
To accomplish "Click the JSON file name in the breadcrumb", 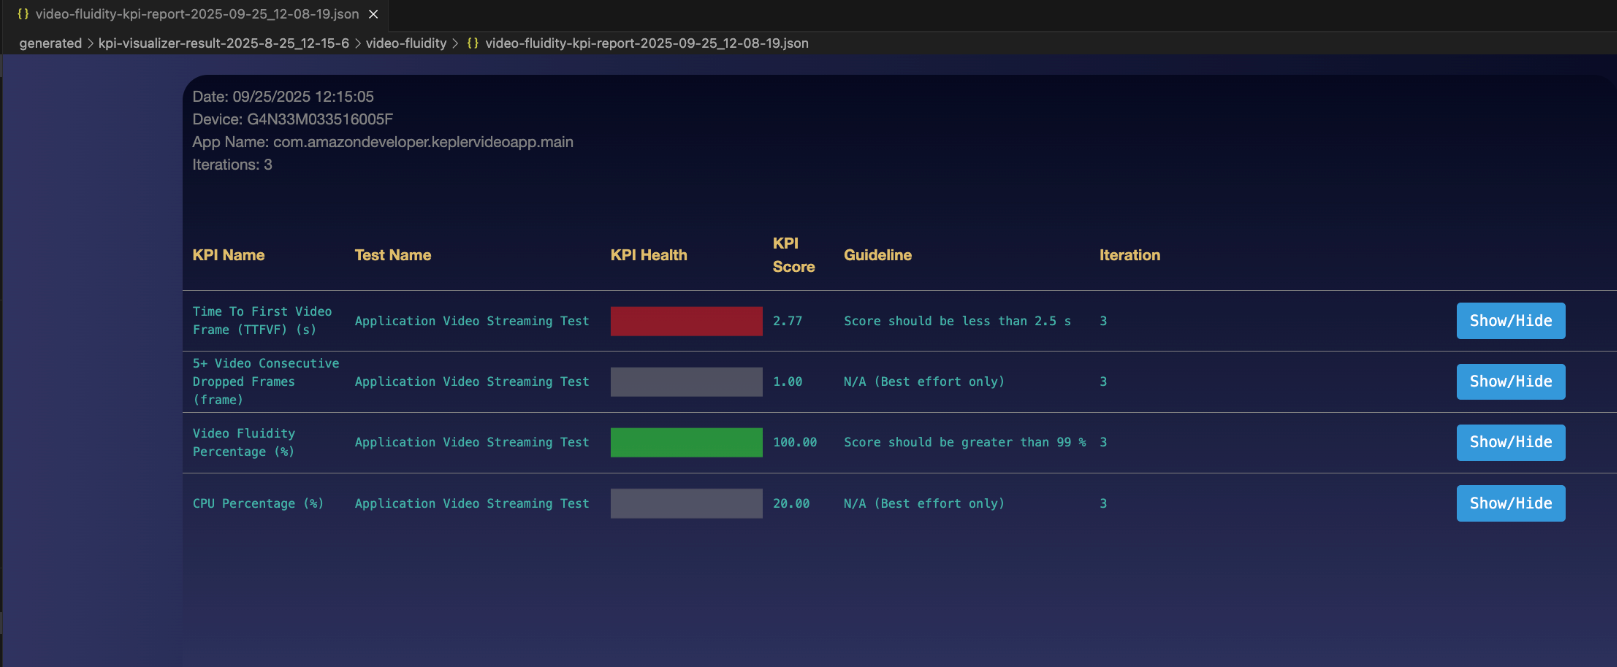I will tap(646, 43).
